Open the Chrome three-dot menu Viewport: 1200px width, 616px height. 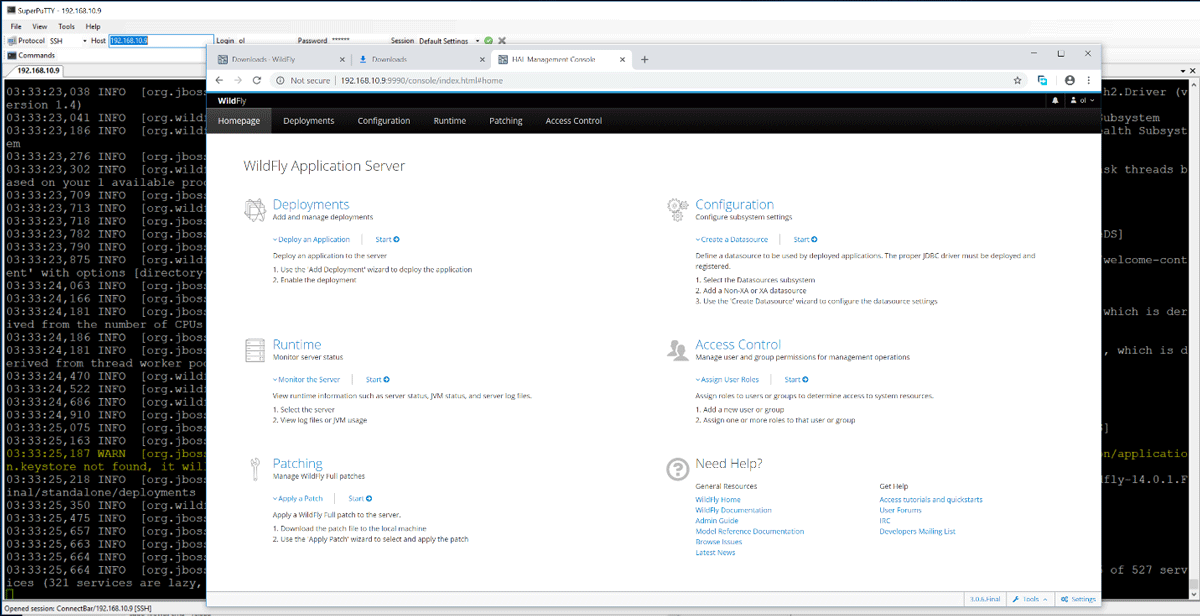point(1088,80)
